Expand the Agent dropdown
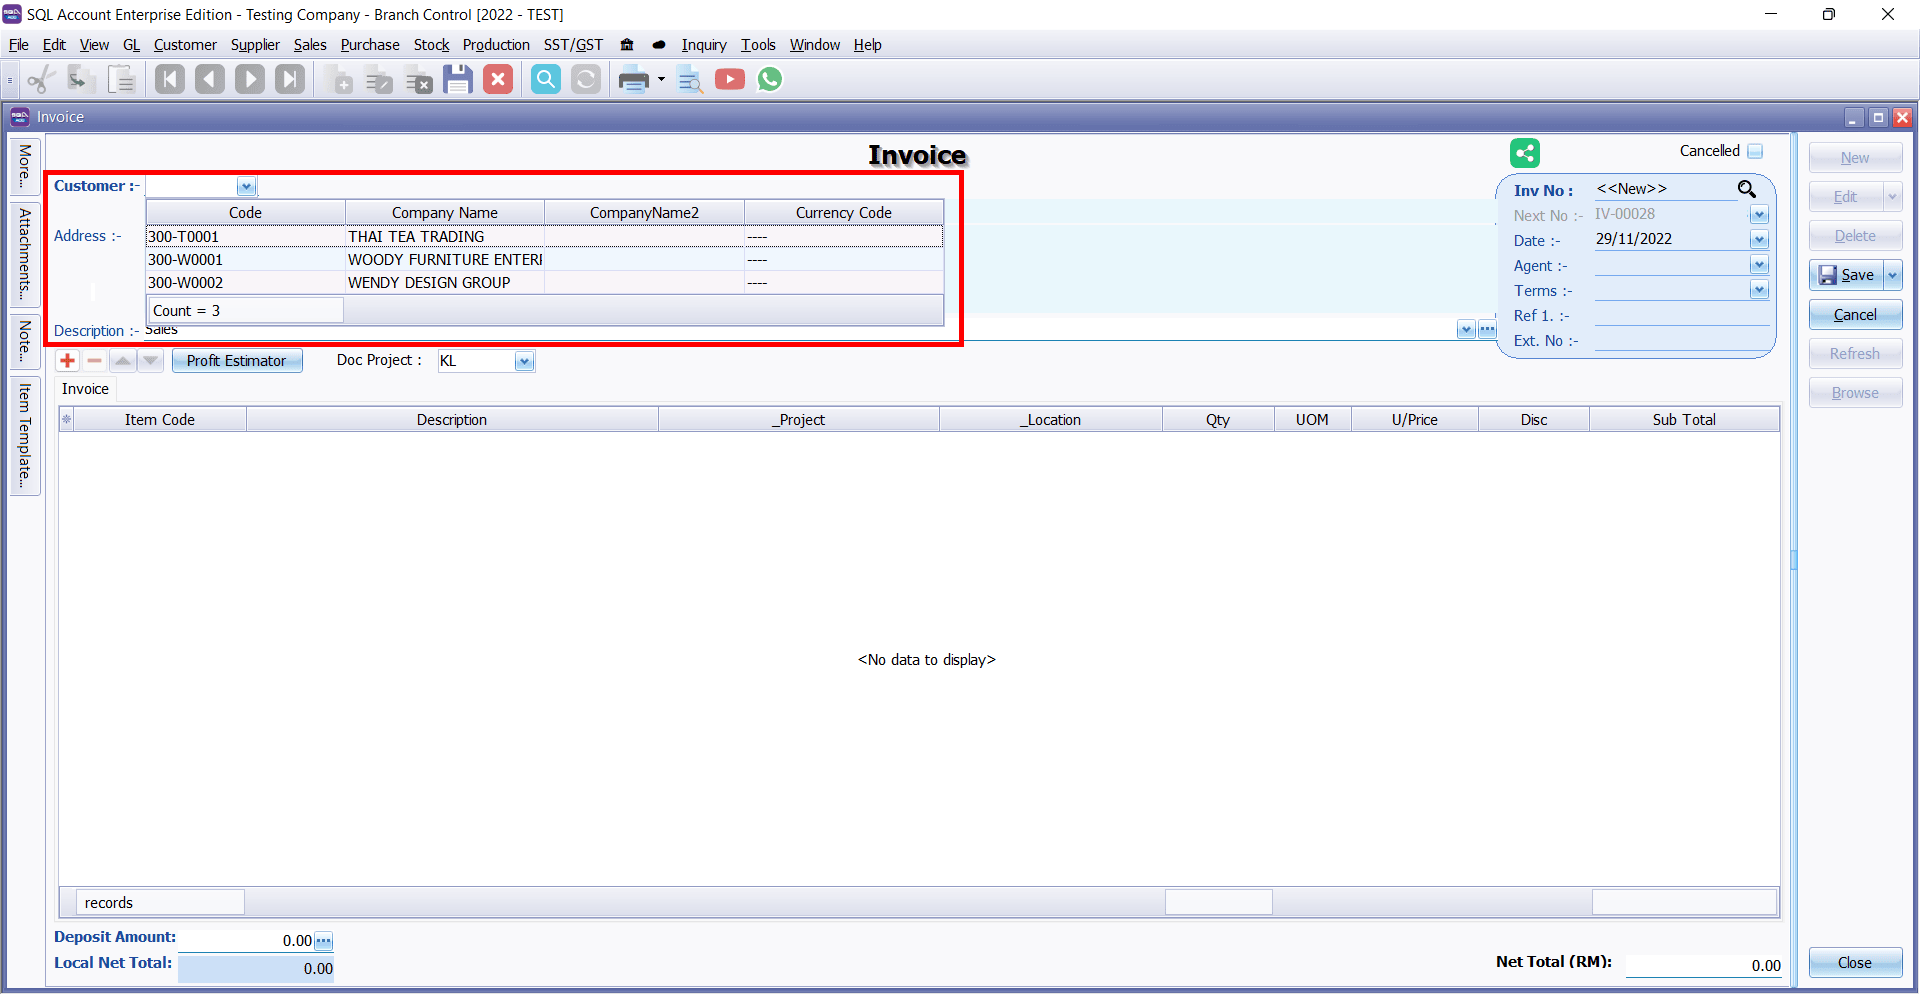 click(x=1759, y=265)
